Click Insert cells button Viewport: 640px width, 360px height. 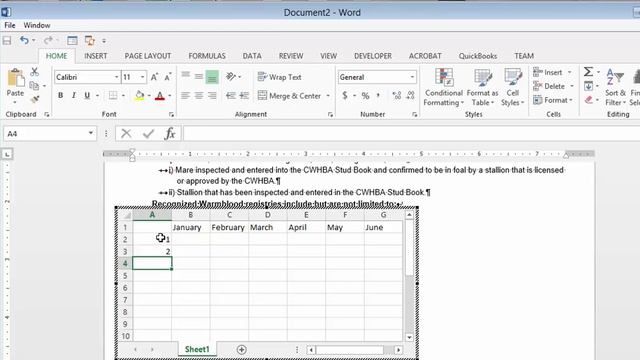[x=548, y=72]
